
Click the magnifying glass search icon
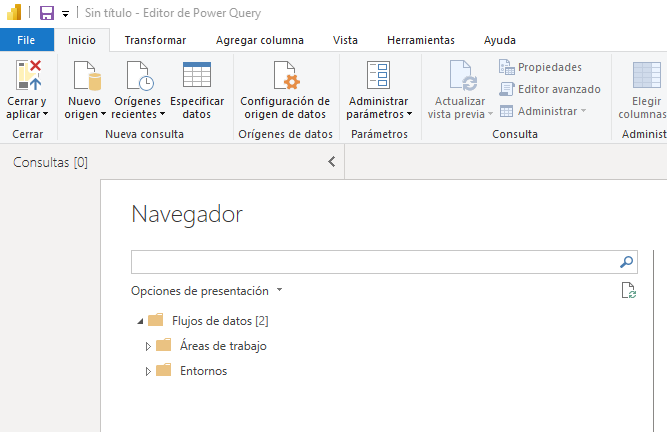[627, 262]
